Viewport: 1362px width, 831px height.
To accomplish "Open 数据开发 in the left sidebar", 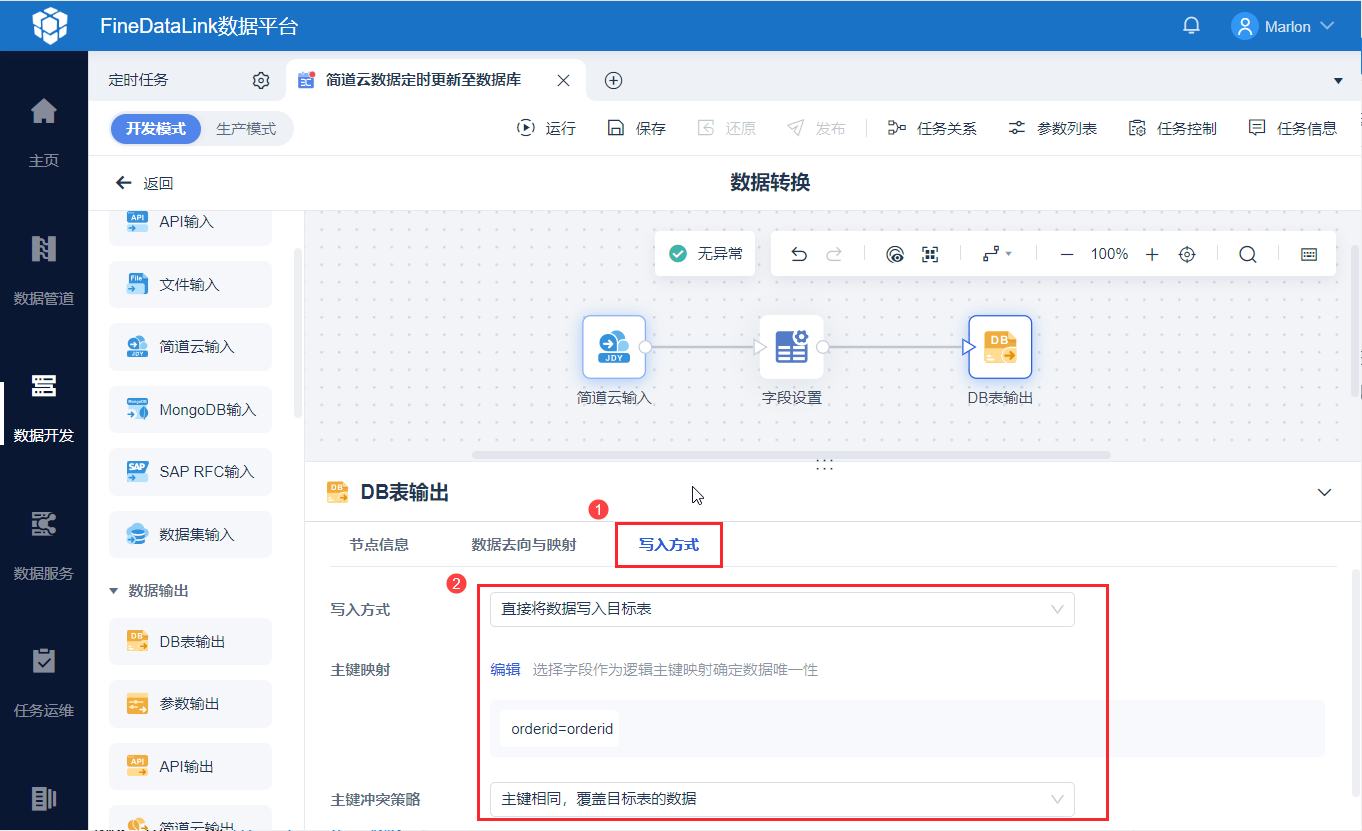I will pyautogui.click(x=44, y=406).
